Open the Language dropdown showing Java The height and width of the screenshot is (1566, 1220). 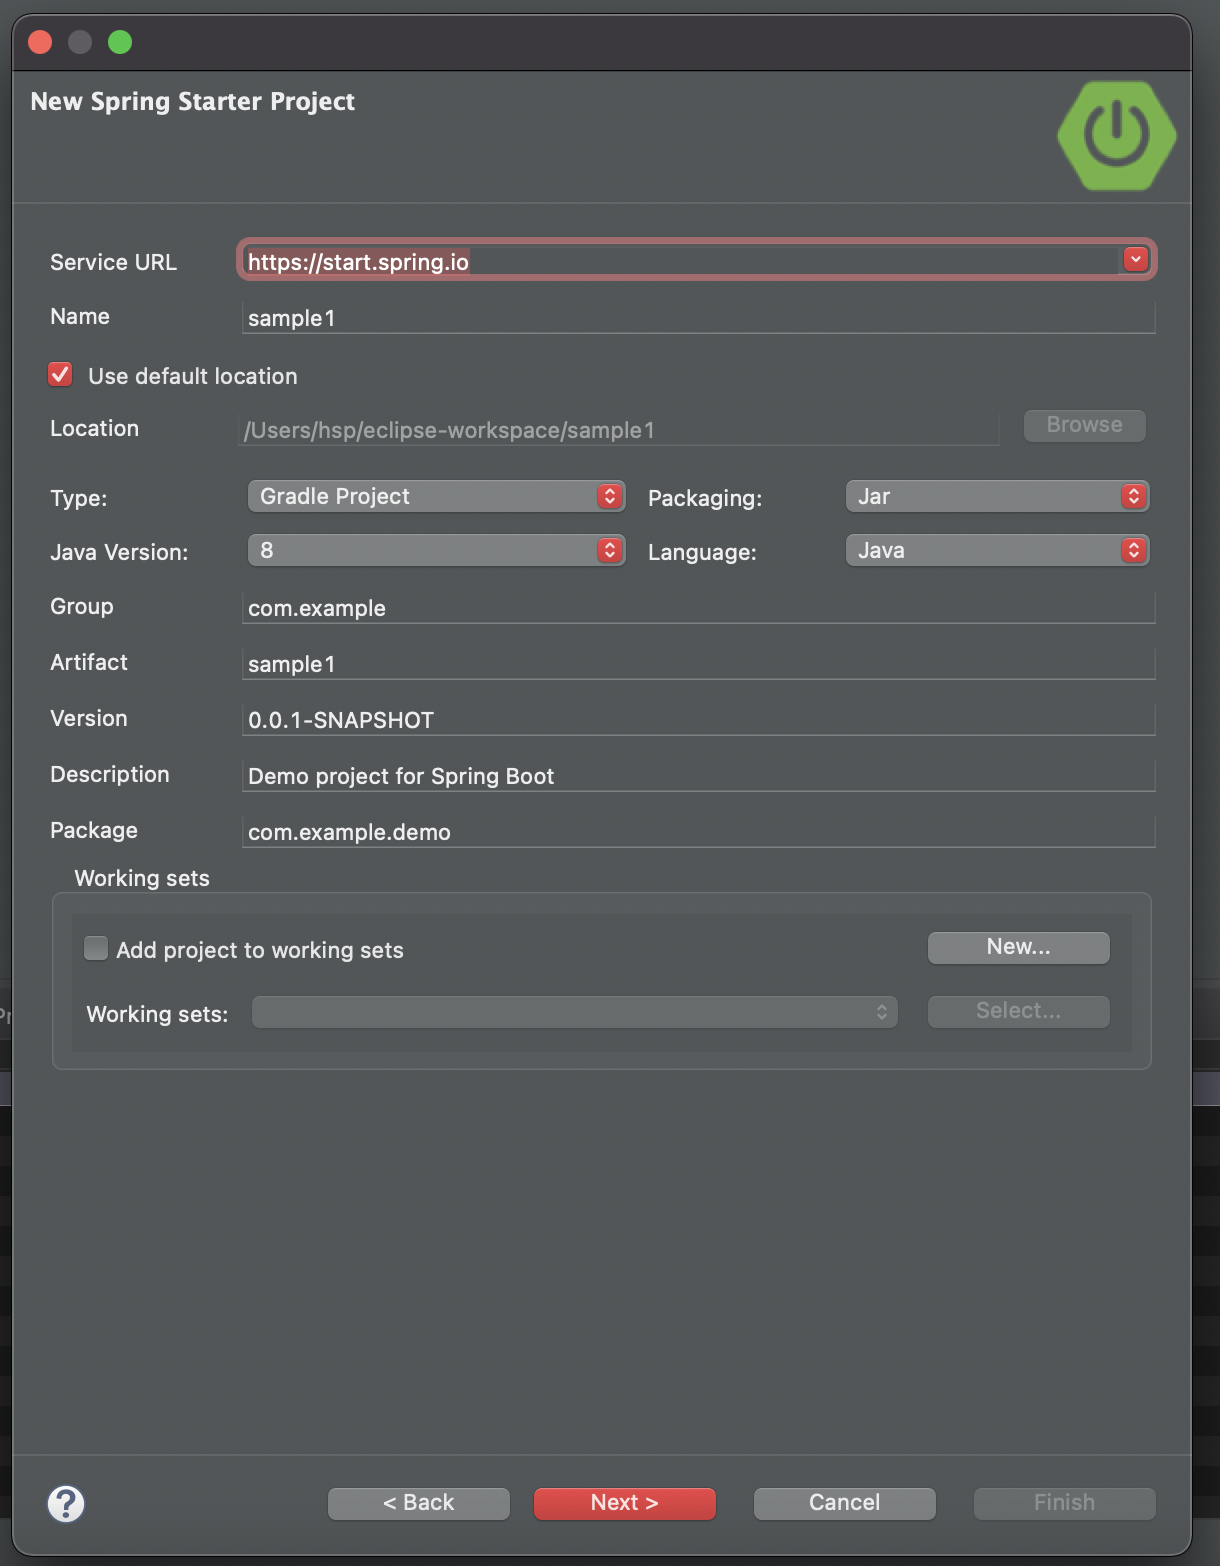point(997,550)
